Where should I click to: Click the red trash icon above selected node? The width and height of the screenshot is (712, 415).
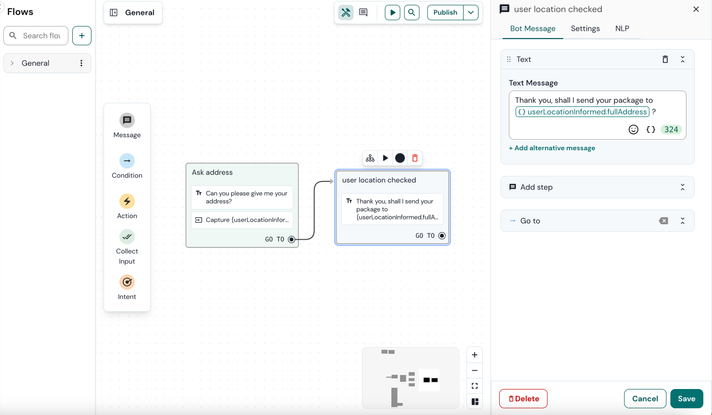tap(415, 158)
